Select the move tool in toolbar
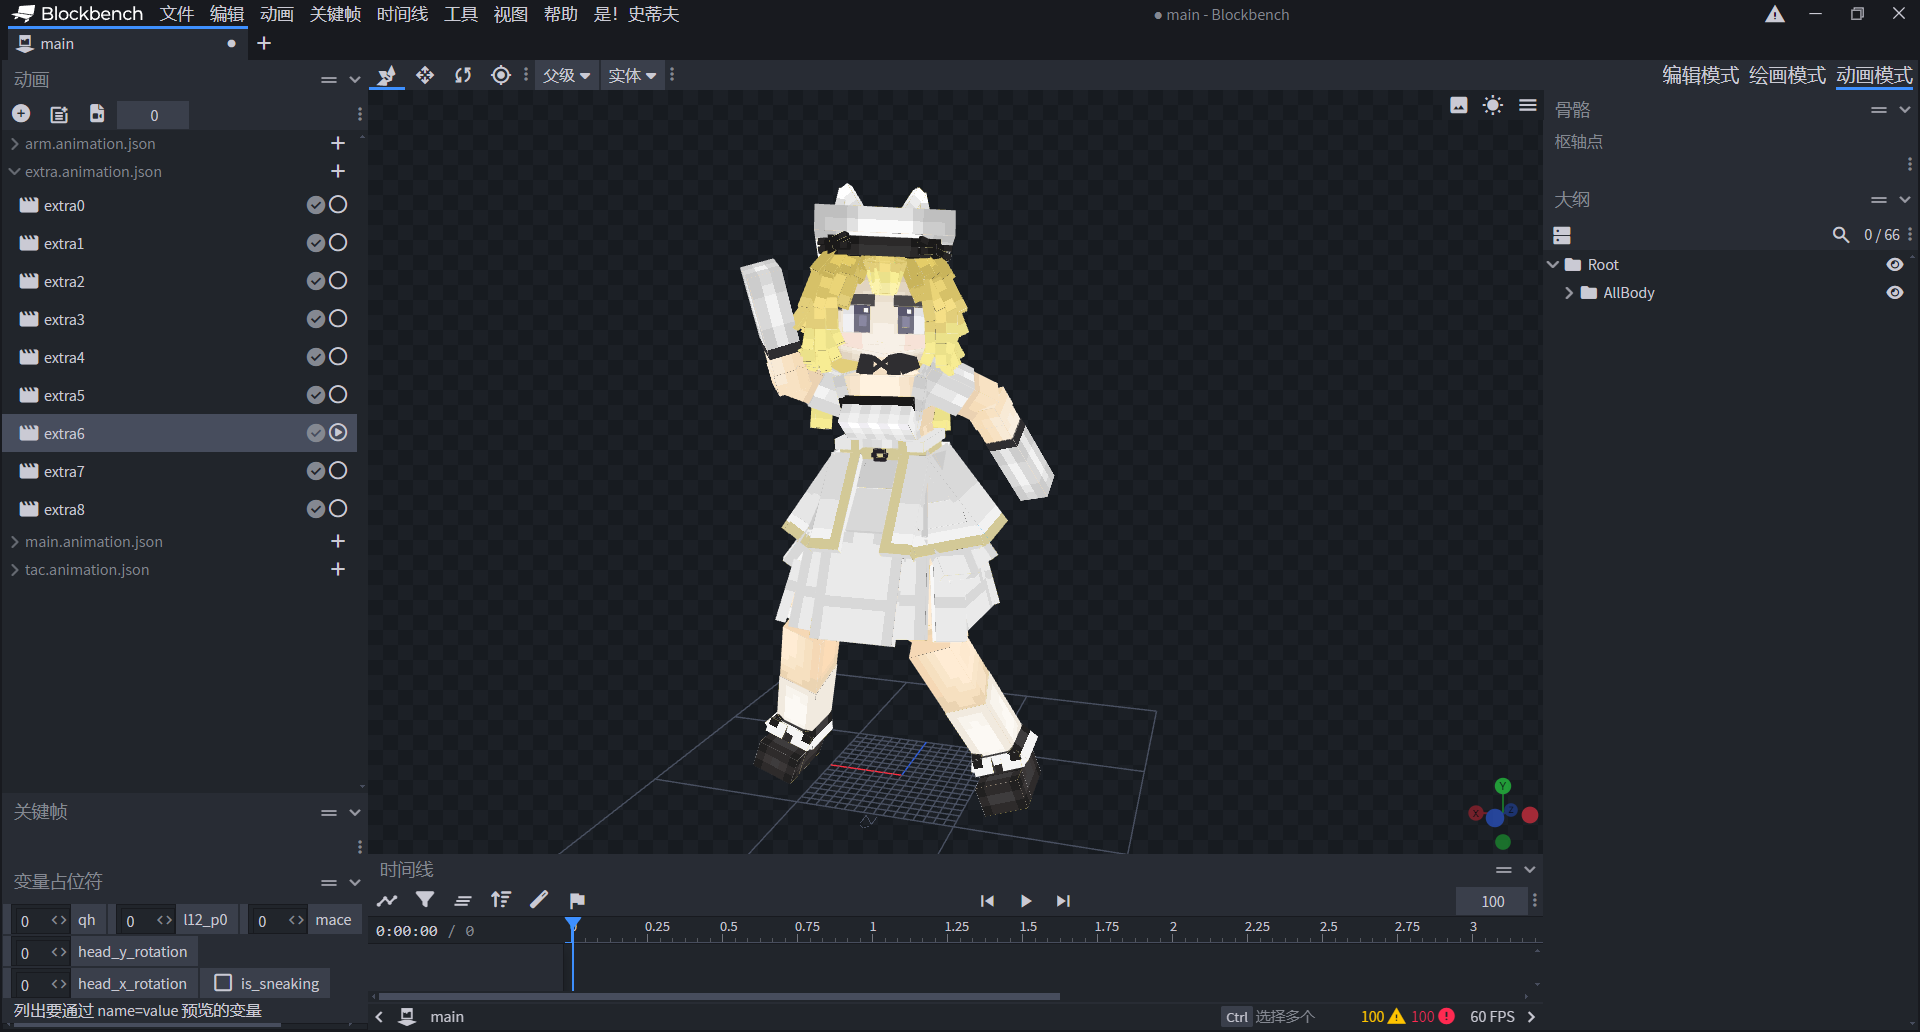 (x=425, y=76)
